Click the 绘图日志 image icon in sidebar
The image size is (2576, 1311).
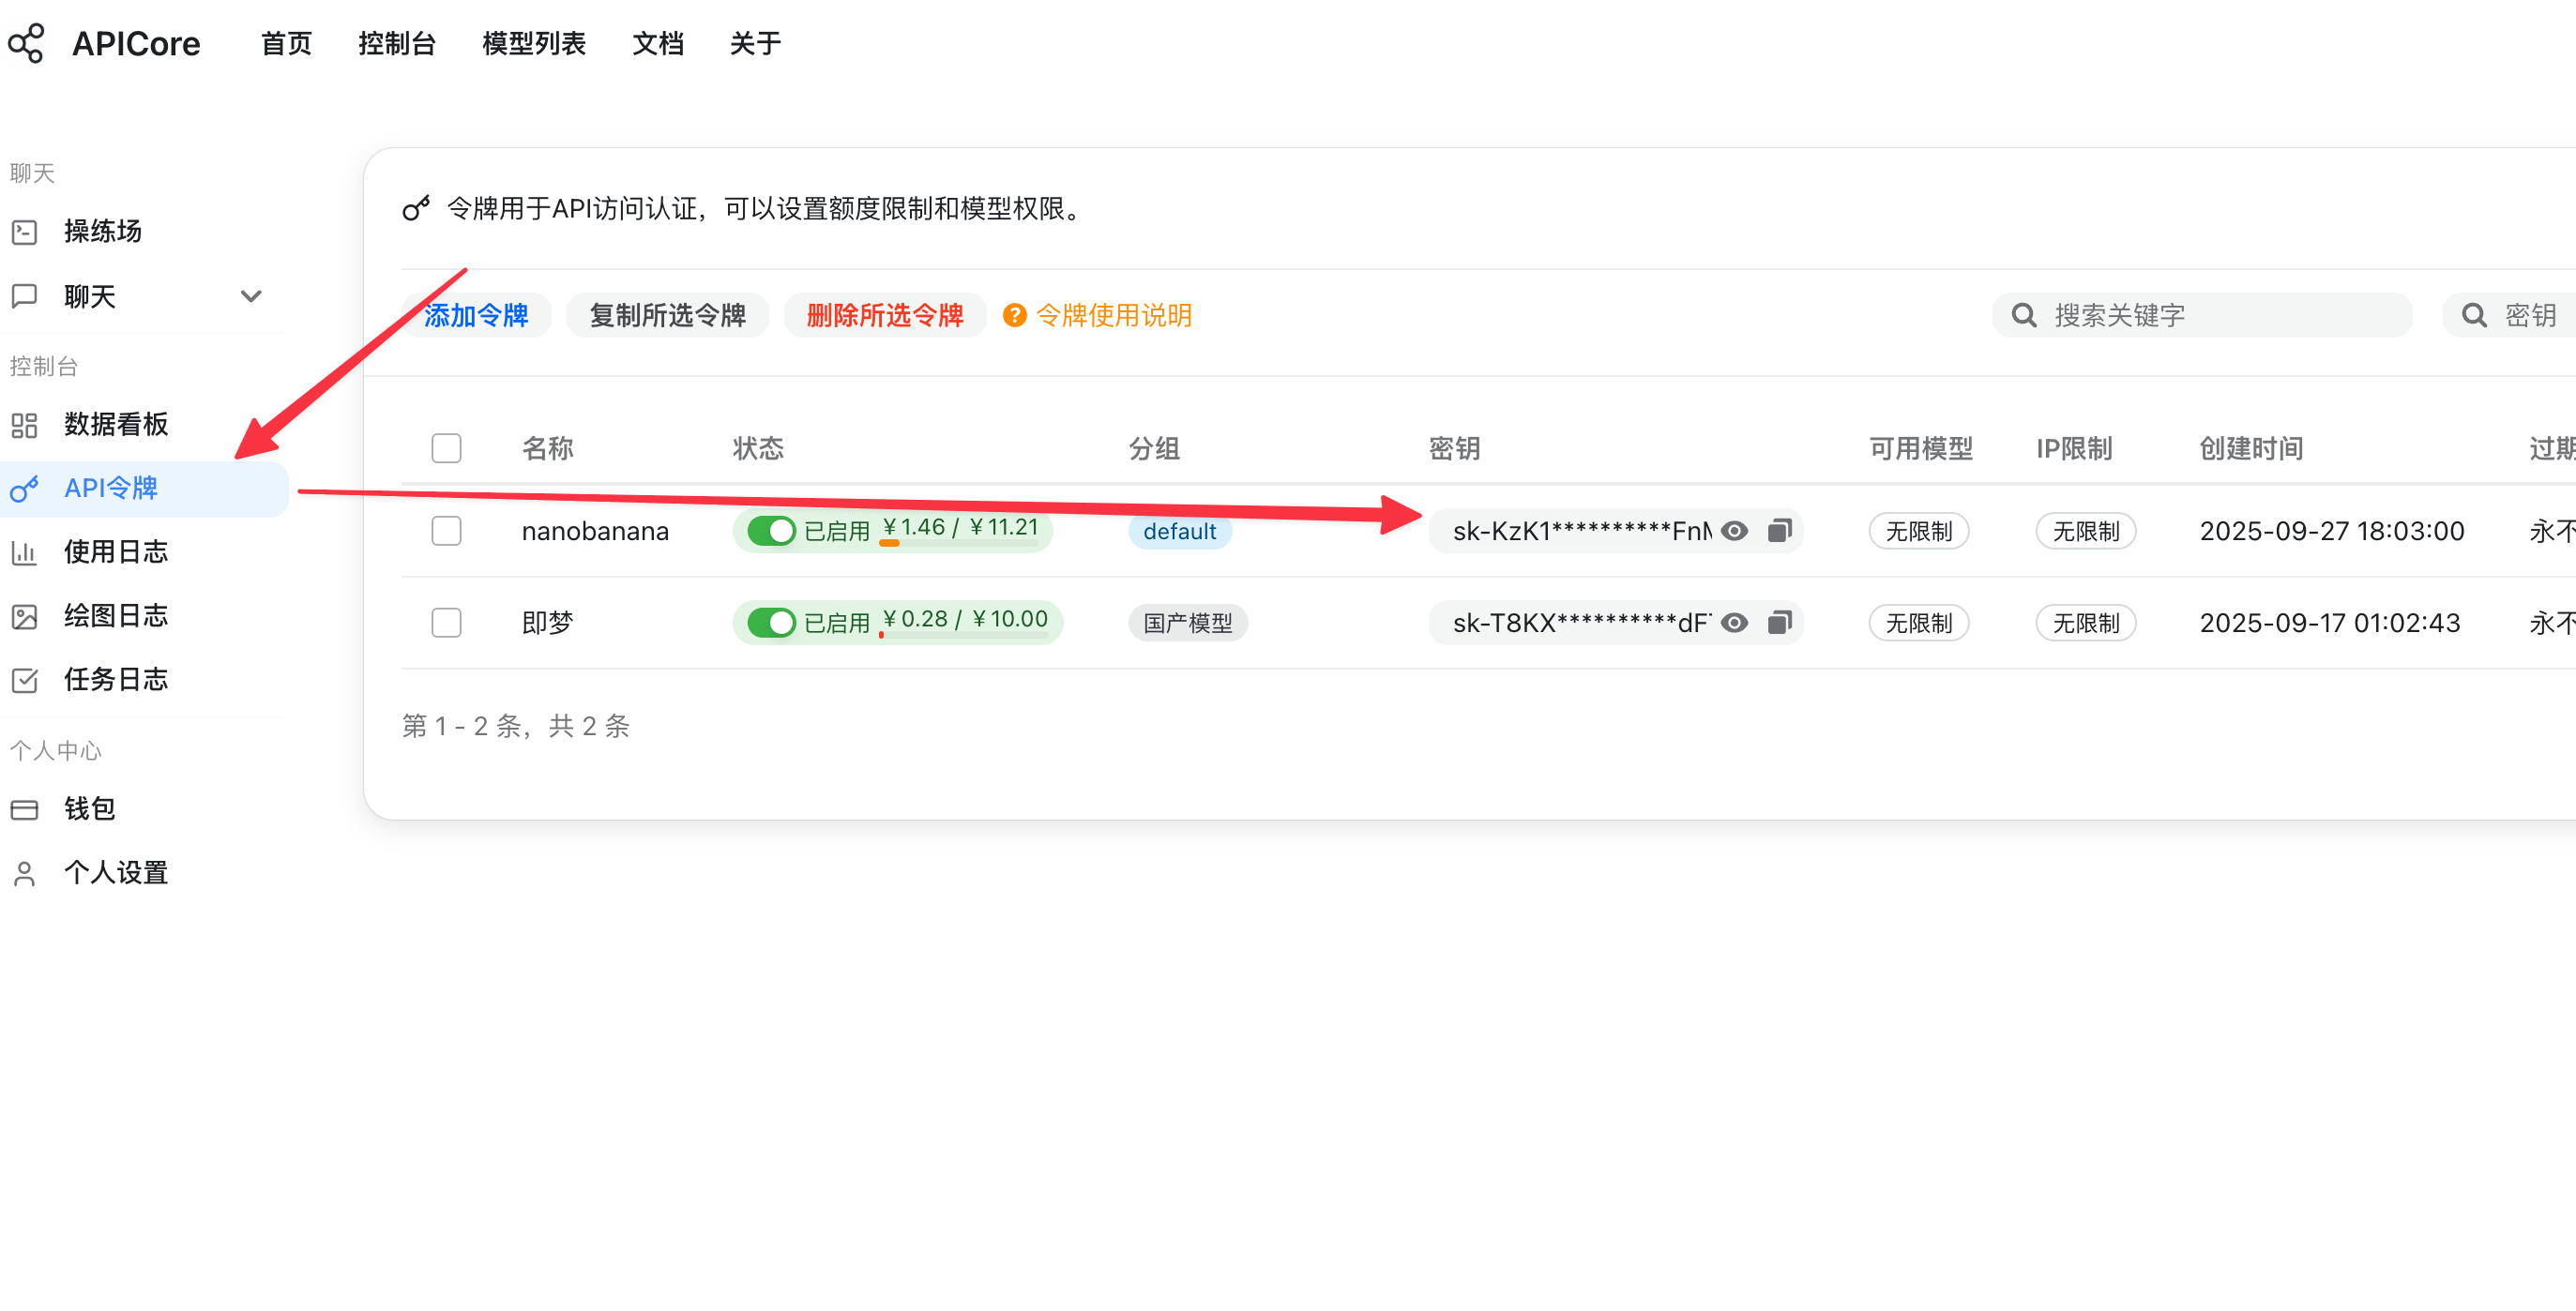tap(24, 616)
